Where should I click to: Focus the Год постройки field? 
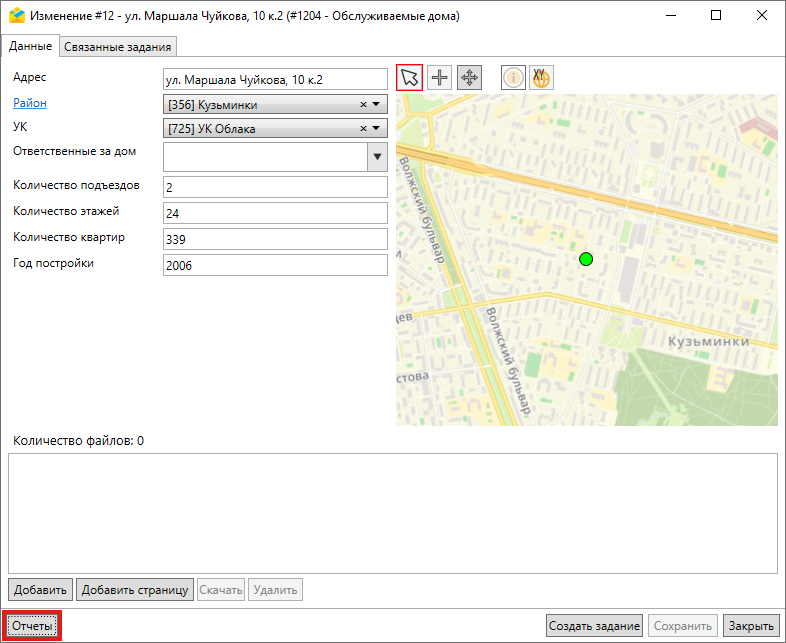pos(274,265)
